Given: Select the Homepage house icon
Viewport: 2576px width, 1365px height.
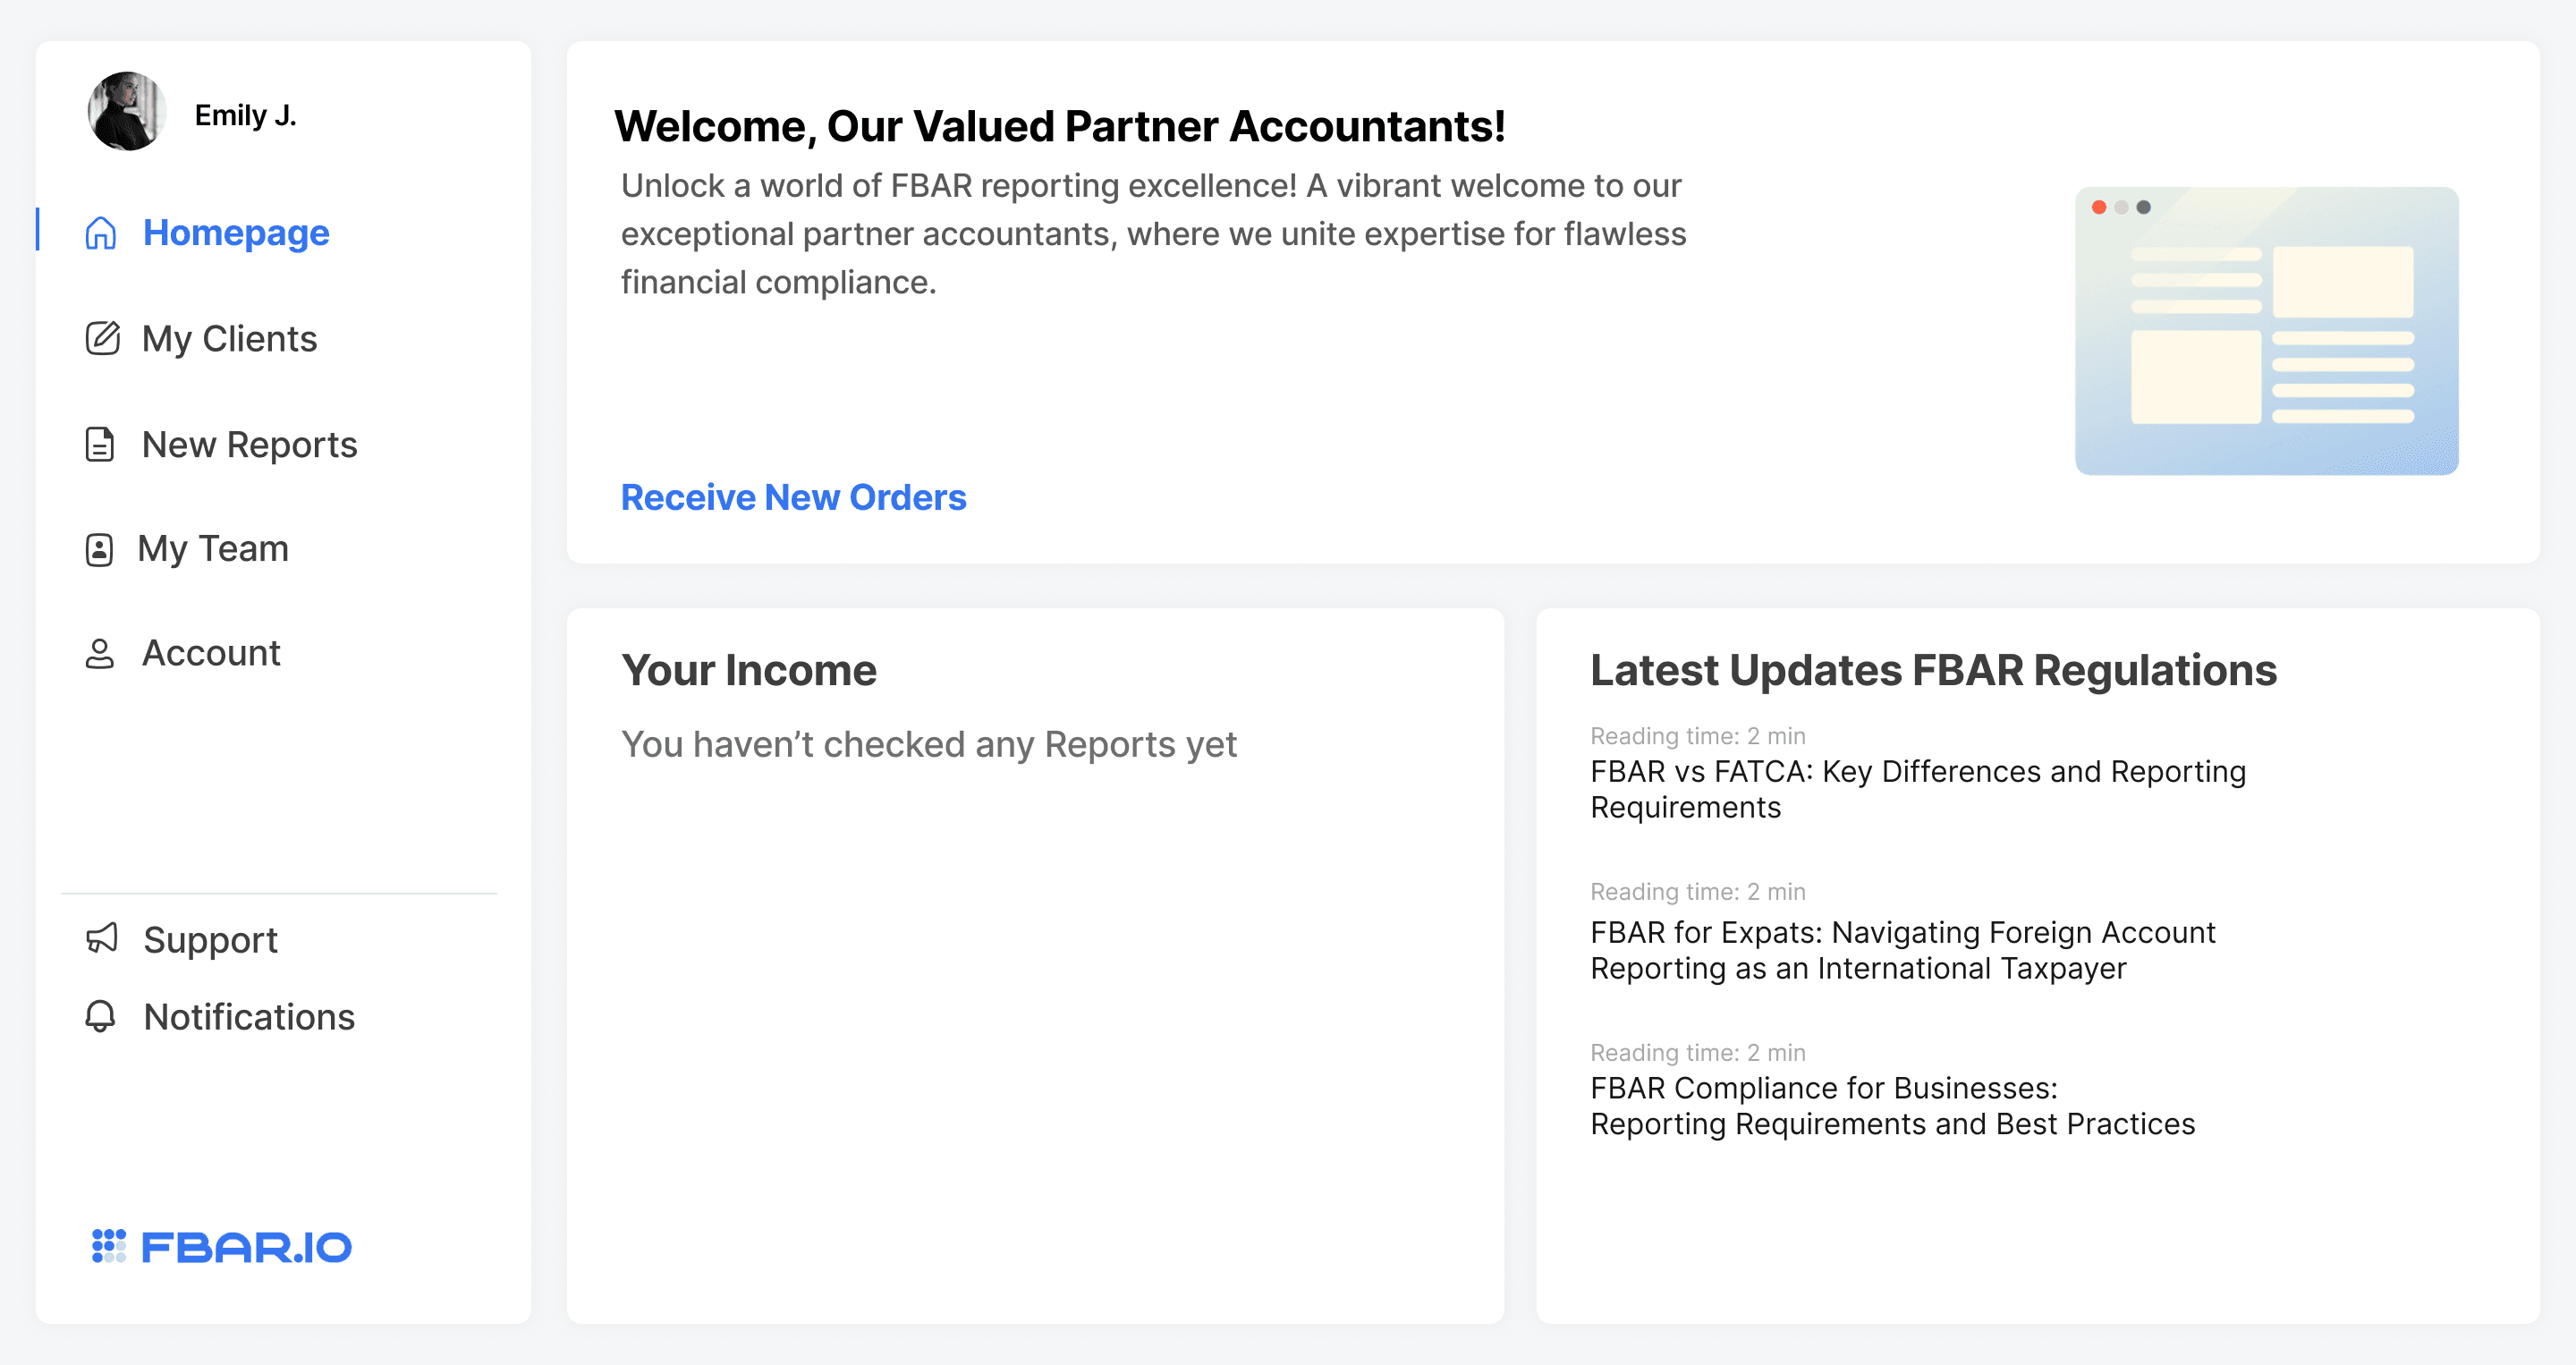Looking at the screenshot, I should click(x=101, y=232).
